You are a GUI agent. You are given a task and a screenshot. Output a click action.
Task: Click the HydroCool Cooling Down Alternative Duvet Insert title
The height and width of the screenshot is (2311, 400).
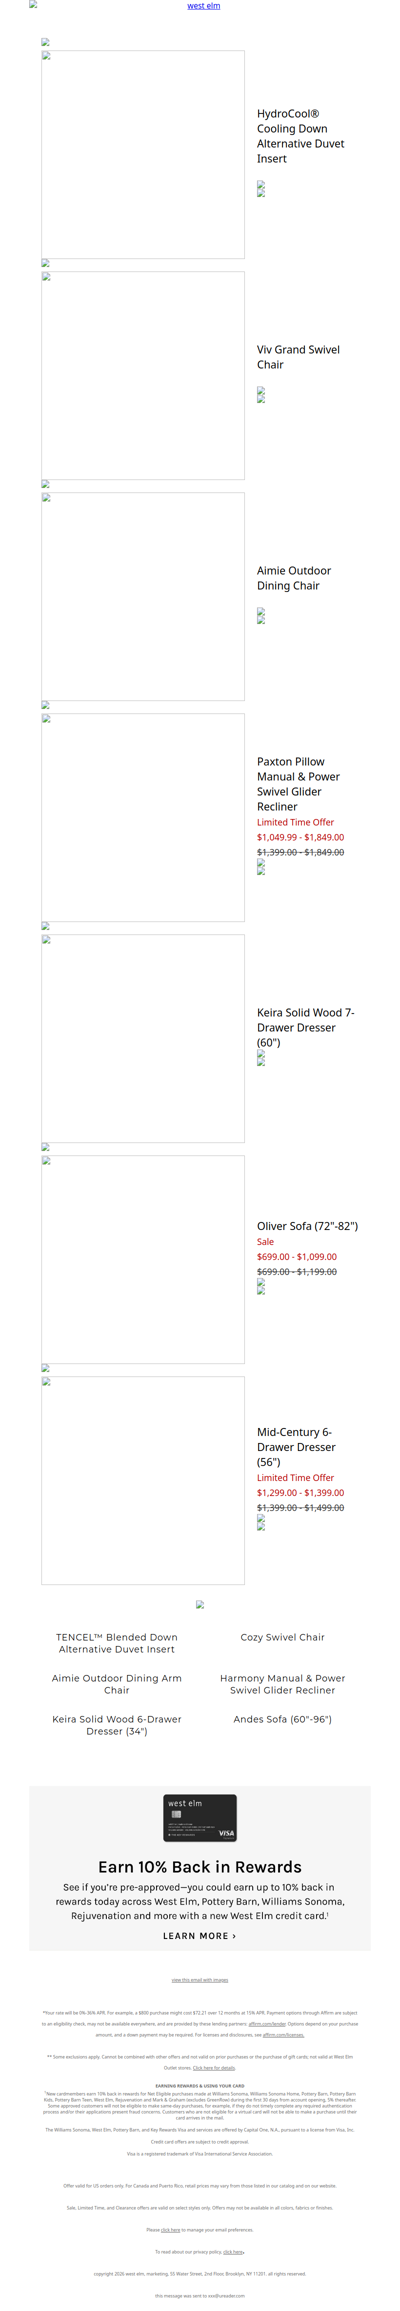300,136
